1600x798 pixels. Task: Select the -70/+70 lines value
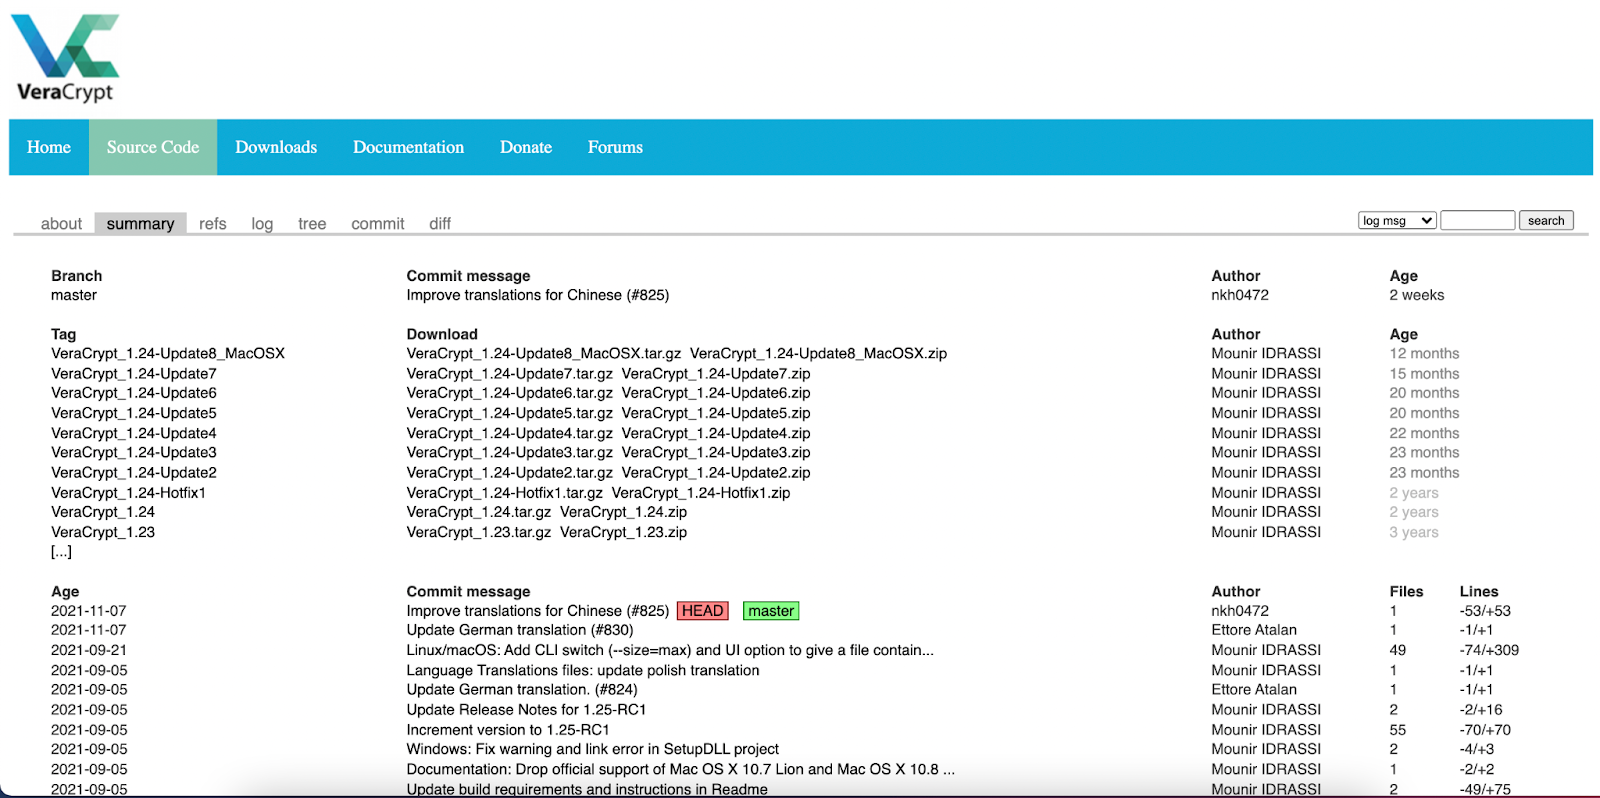[1485, 729]
